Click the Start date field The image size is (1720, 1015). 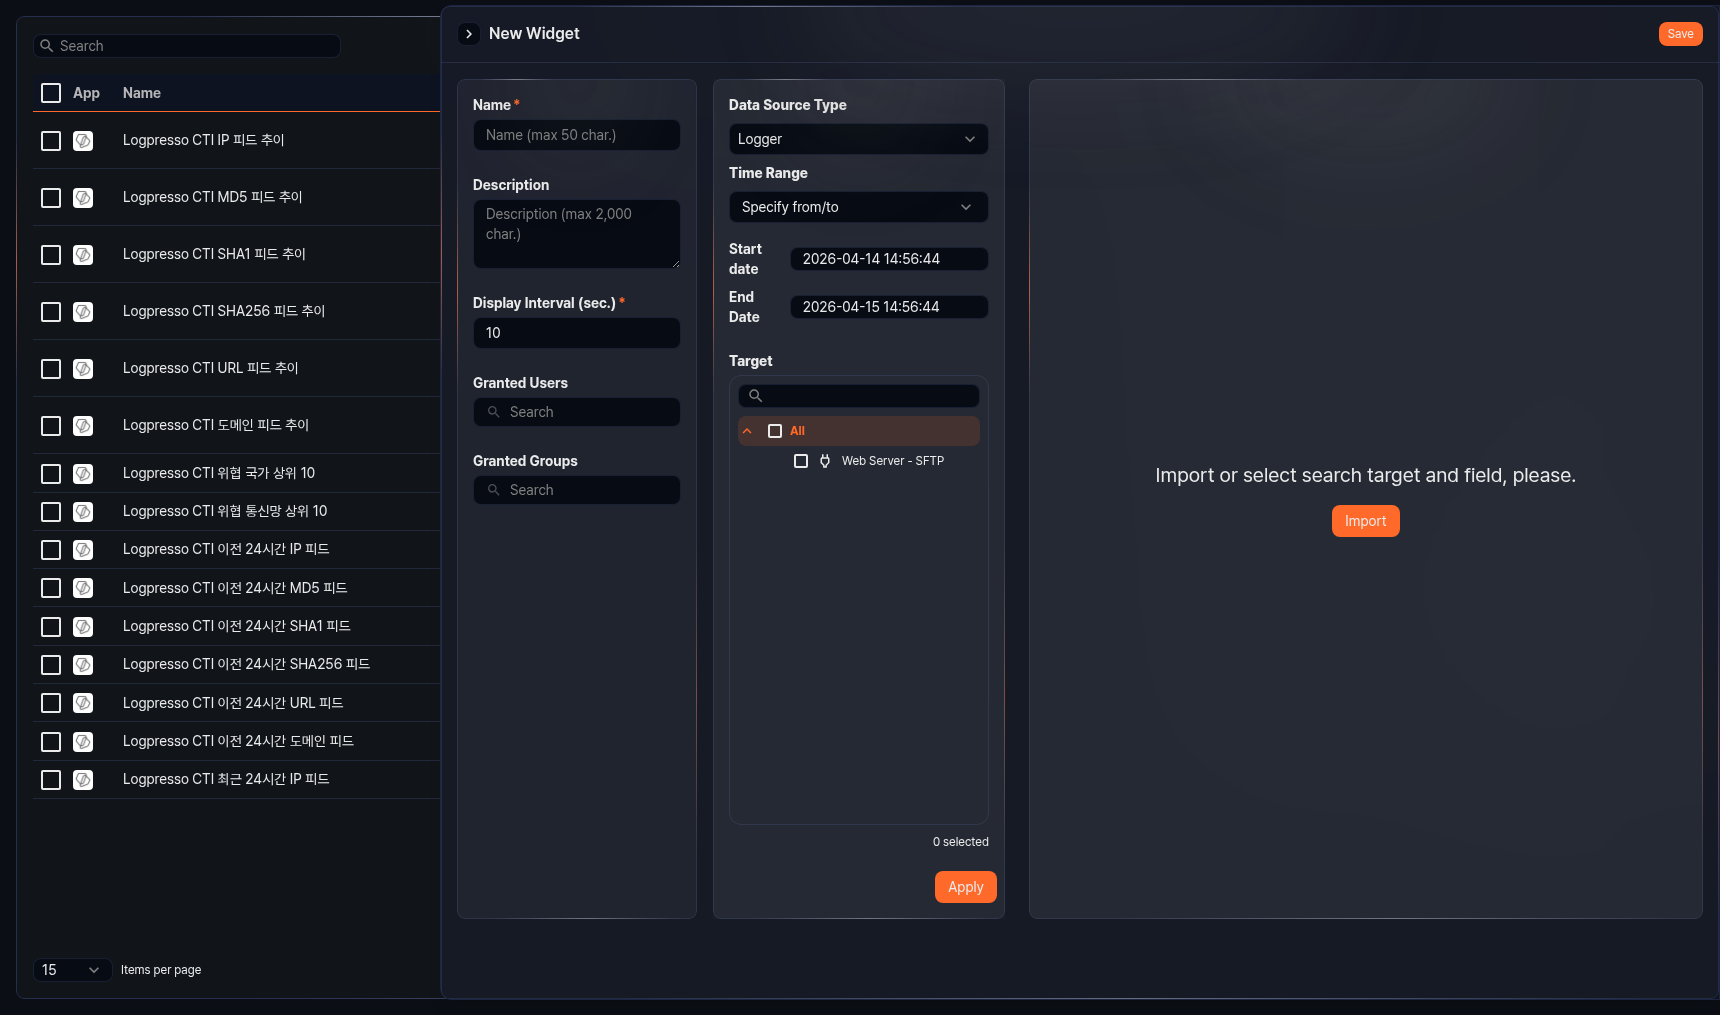(888, 258)
